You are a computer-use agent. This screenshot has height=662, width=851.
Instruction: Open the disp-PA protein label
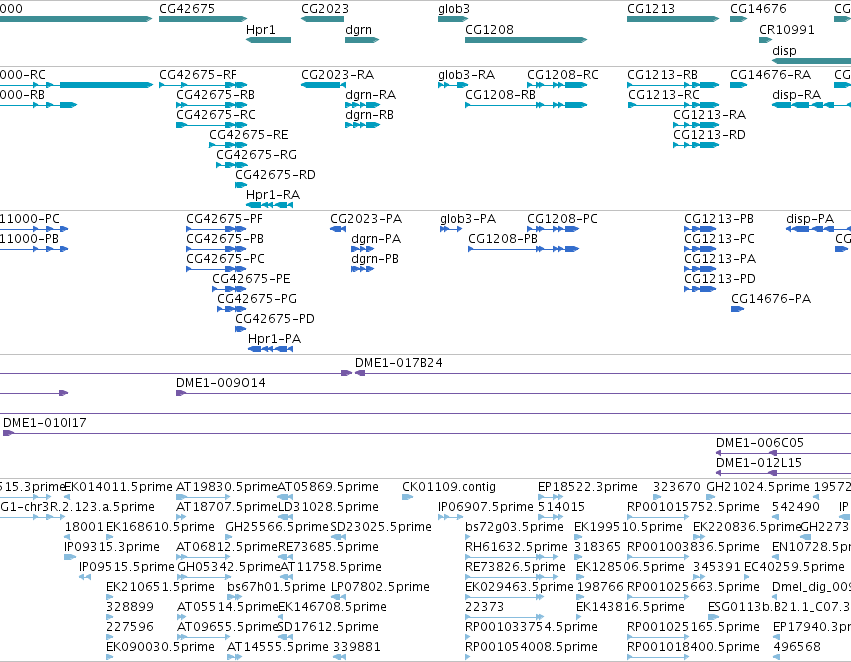(x=810, y=219)
